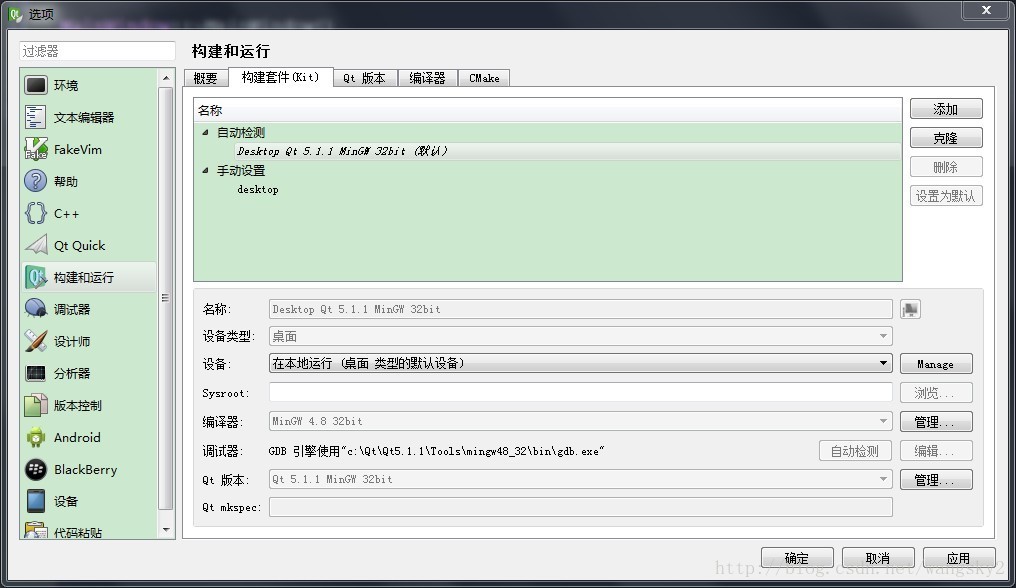1016x588 pixels.
Task: Switch to the 概要 tab
Action: coord(205,78)
